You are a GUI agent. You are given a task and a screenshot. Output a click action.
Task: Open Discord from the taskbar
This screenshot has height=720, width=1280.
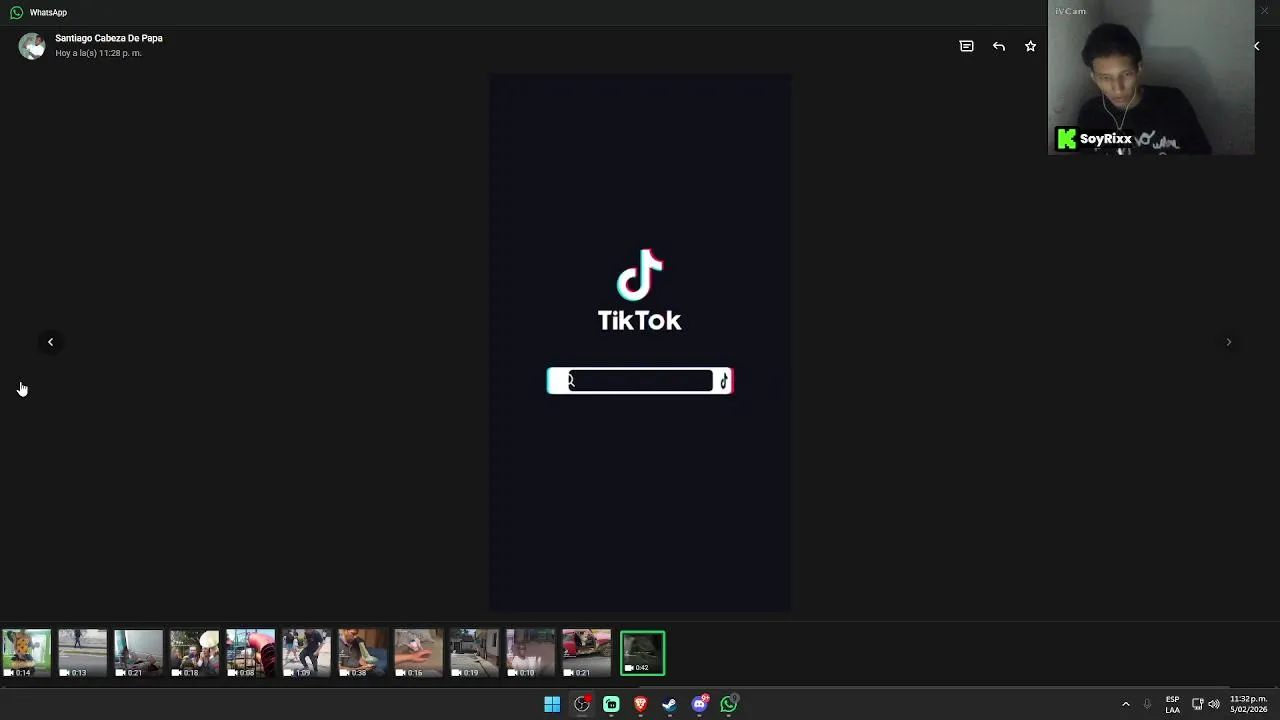(x=700, y=705)
